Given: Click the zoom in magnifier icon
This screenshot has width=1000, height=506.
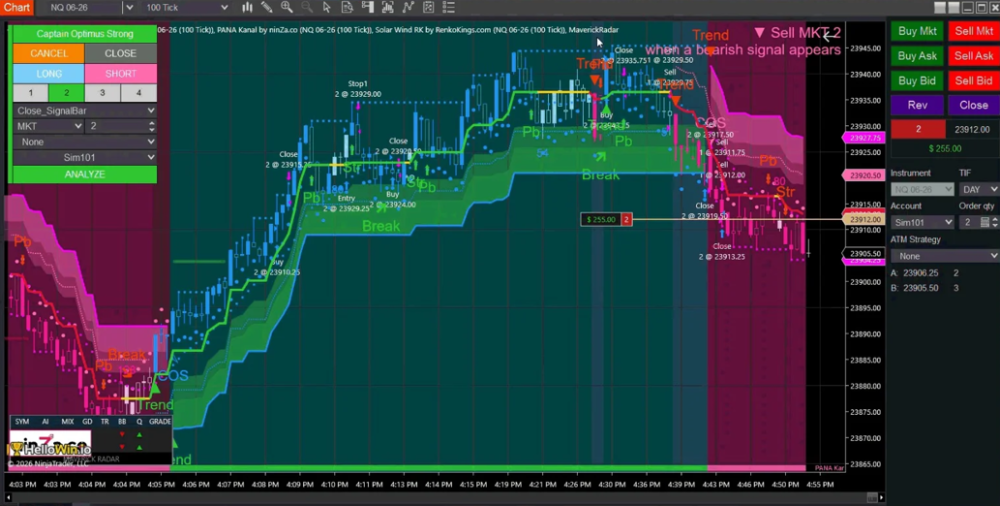Looking at the screenshot, I should pyautogui.click(x=286, y=8).
